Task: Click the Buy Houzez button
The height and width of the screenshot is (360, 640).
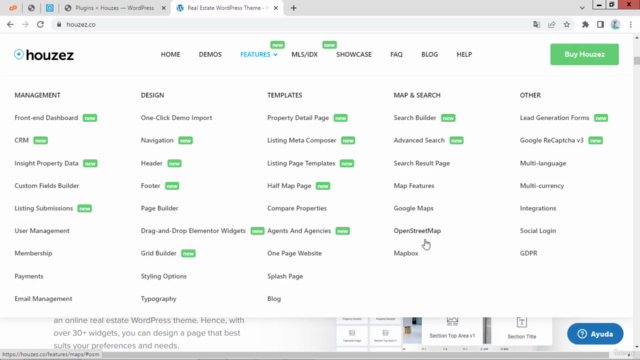Action: [584, 54]
